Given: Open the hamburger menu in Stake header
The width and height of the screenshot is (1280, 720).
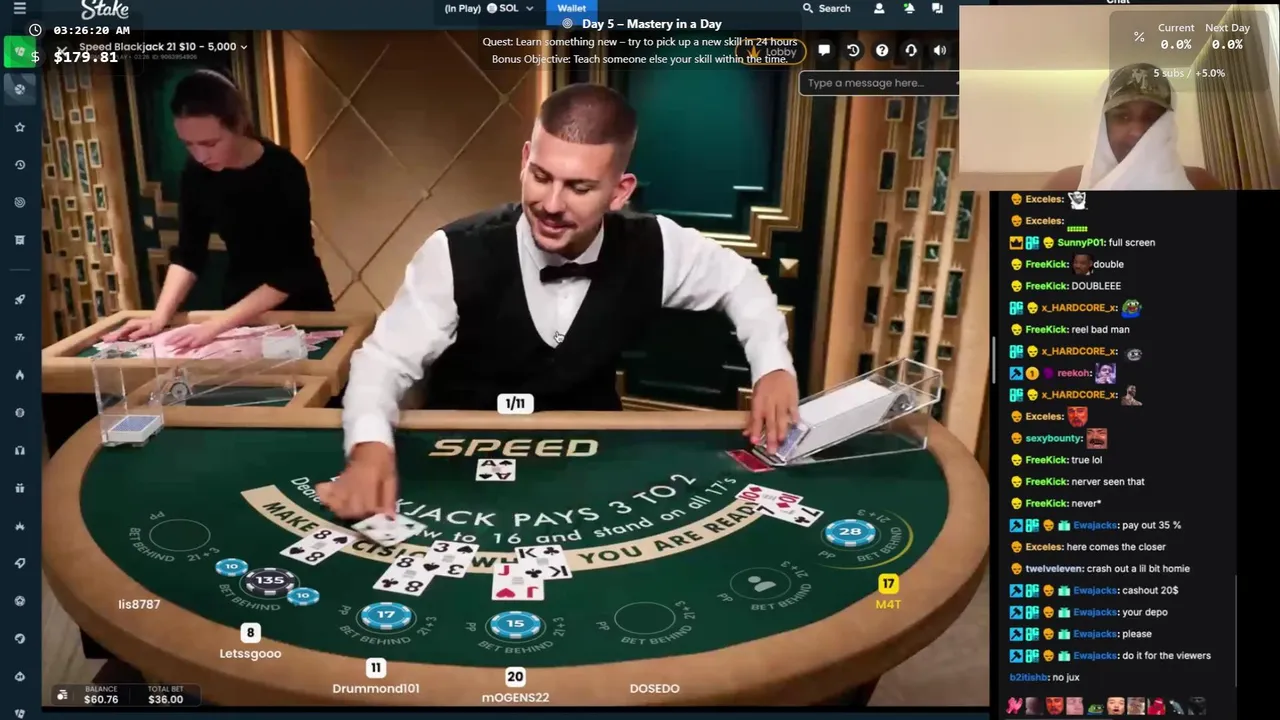Looking at the screenshot, I should 19,8.
